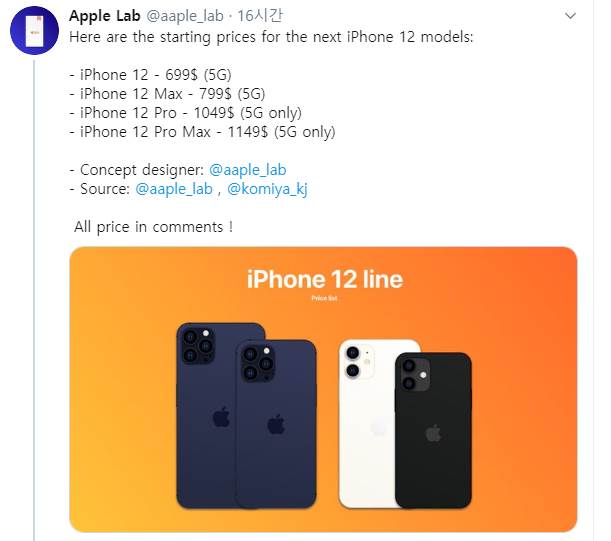Screen dimensions: 611x541
Task: Click the Apple logo on black iPhone
Action: point(433,433)
